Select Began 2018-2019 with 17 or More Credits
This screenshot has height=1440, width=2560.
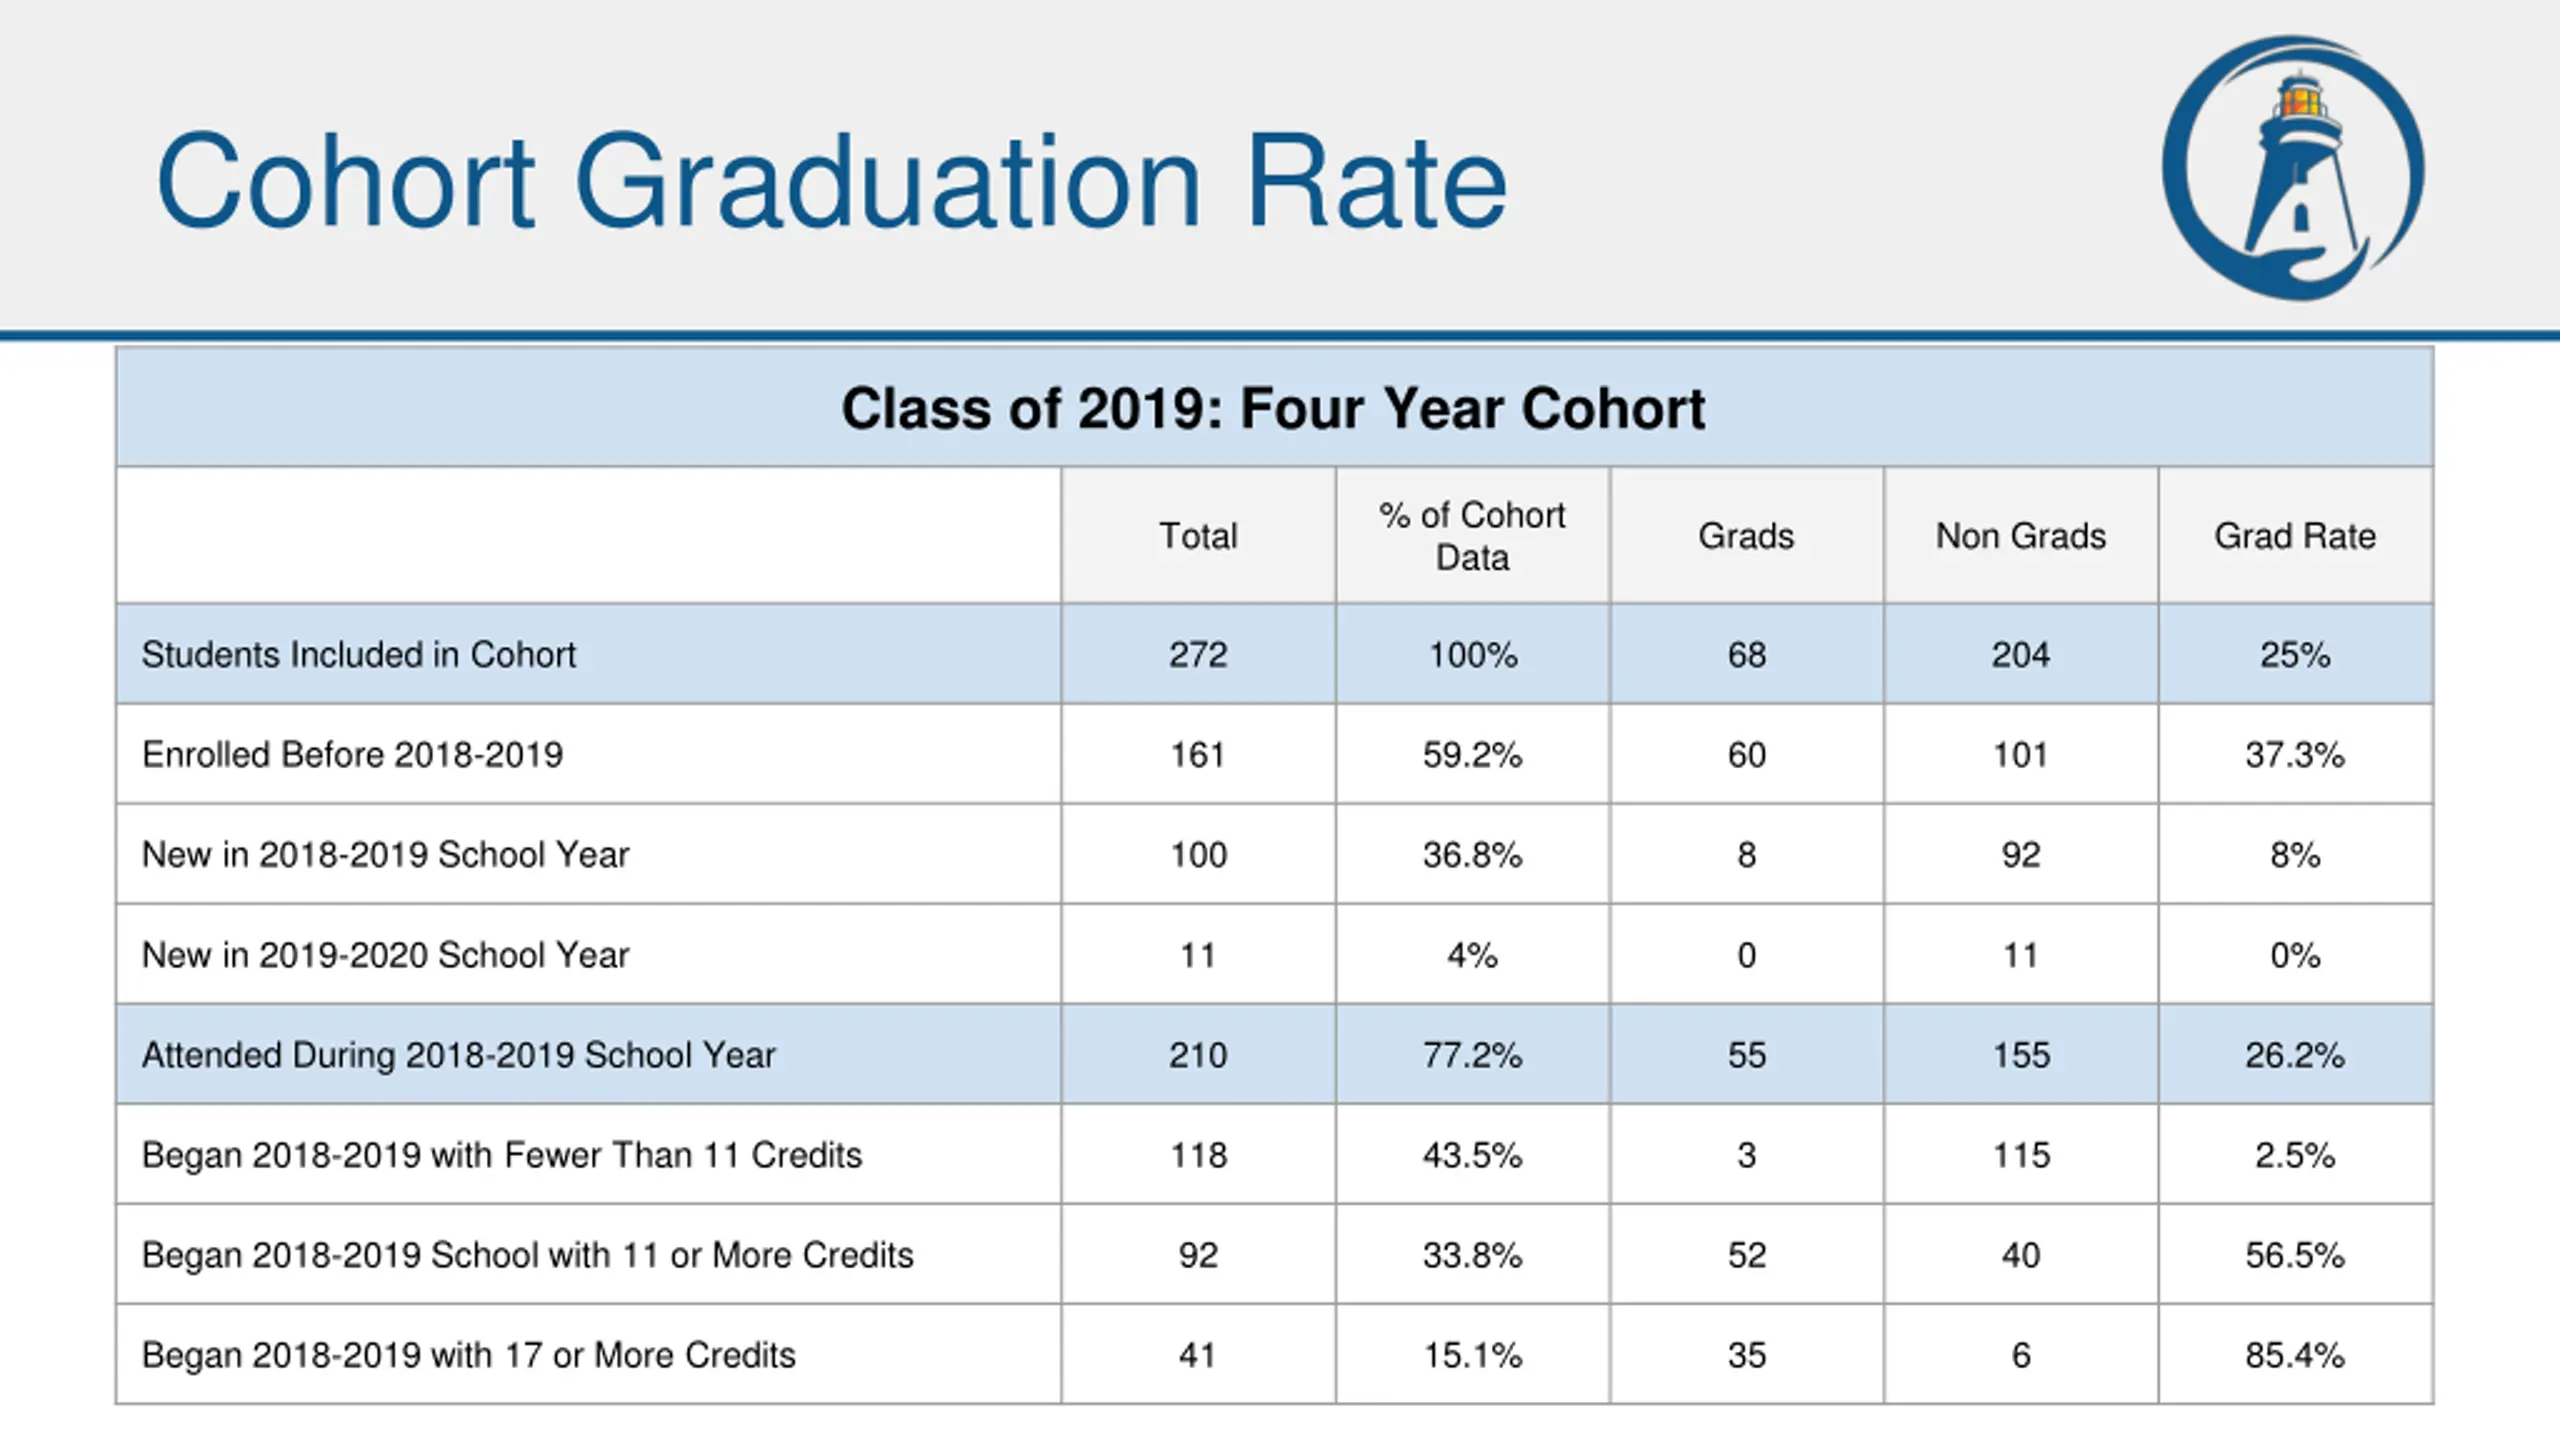(468, 1355)
